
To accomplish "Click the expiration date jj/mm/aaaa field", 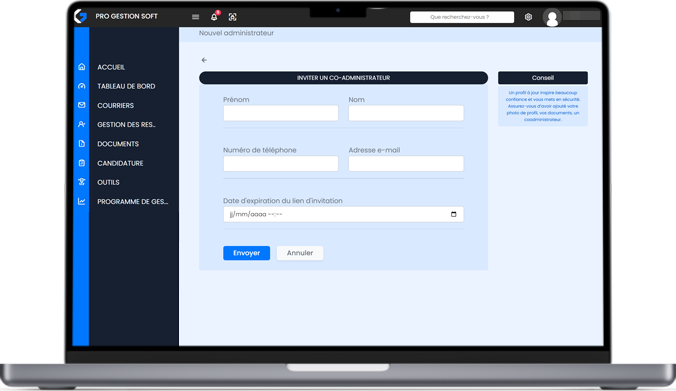I will [x=343, y=214].
